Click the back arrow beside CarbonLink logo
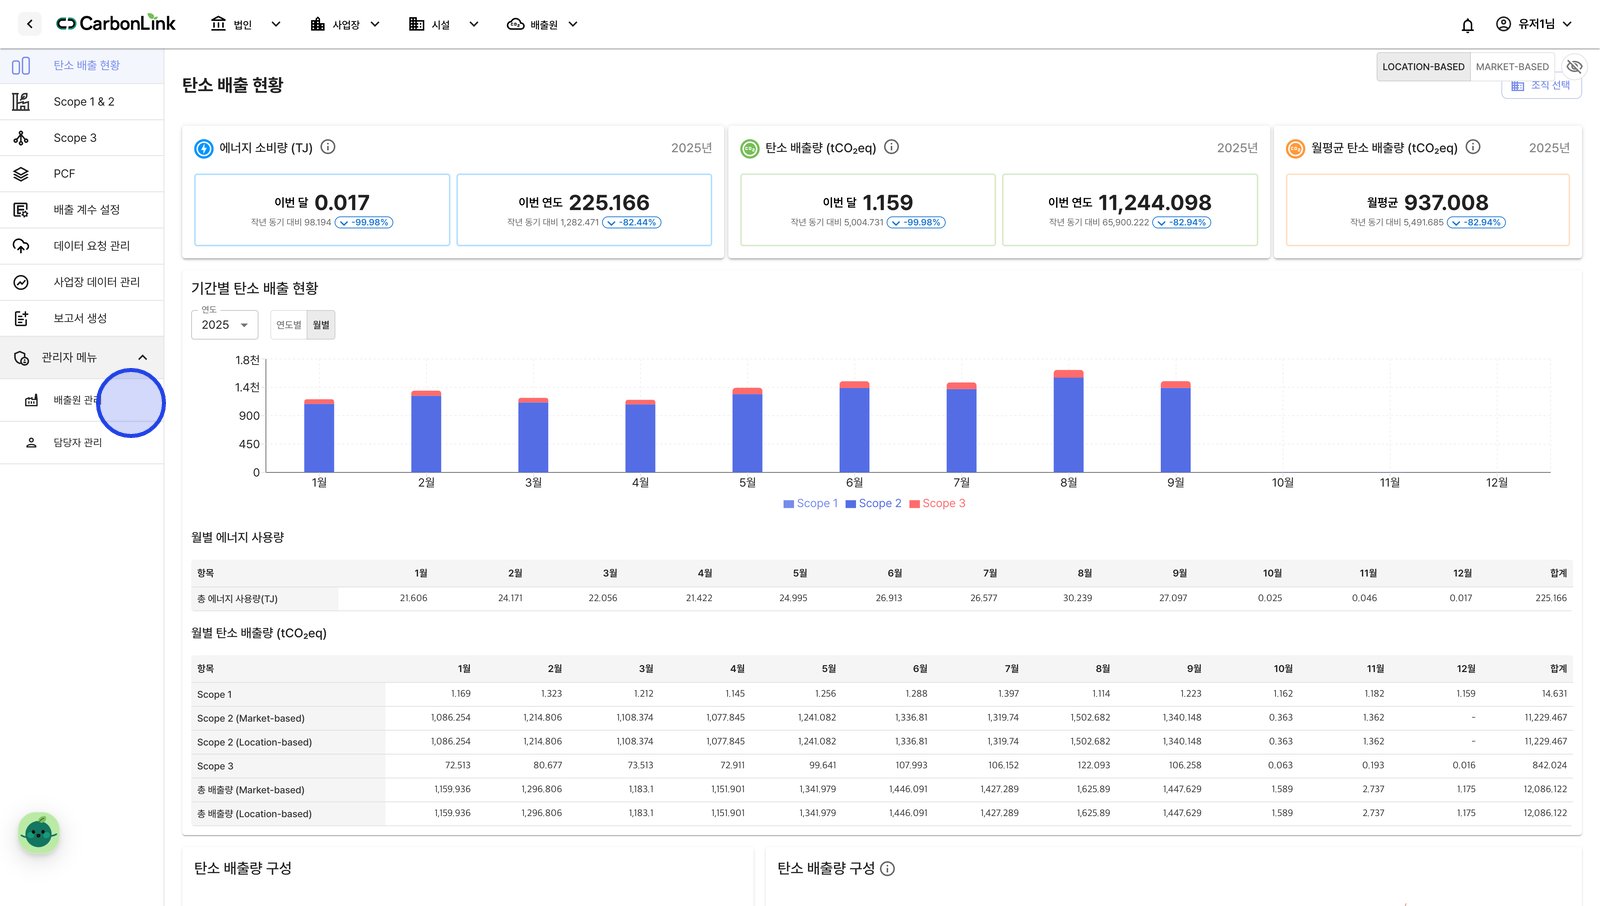 [x=30, y=24]
